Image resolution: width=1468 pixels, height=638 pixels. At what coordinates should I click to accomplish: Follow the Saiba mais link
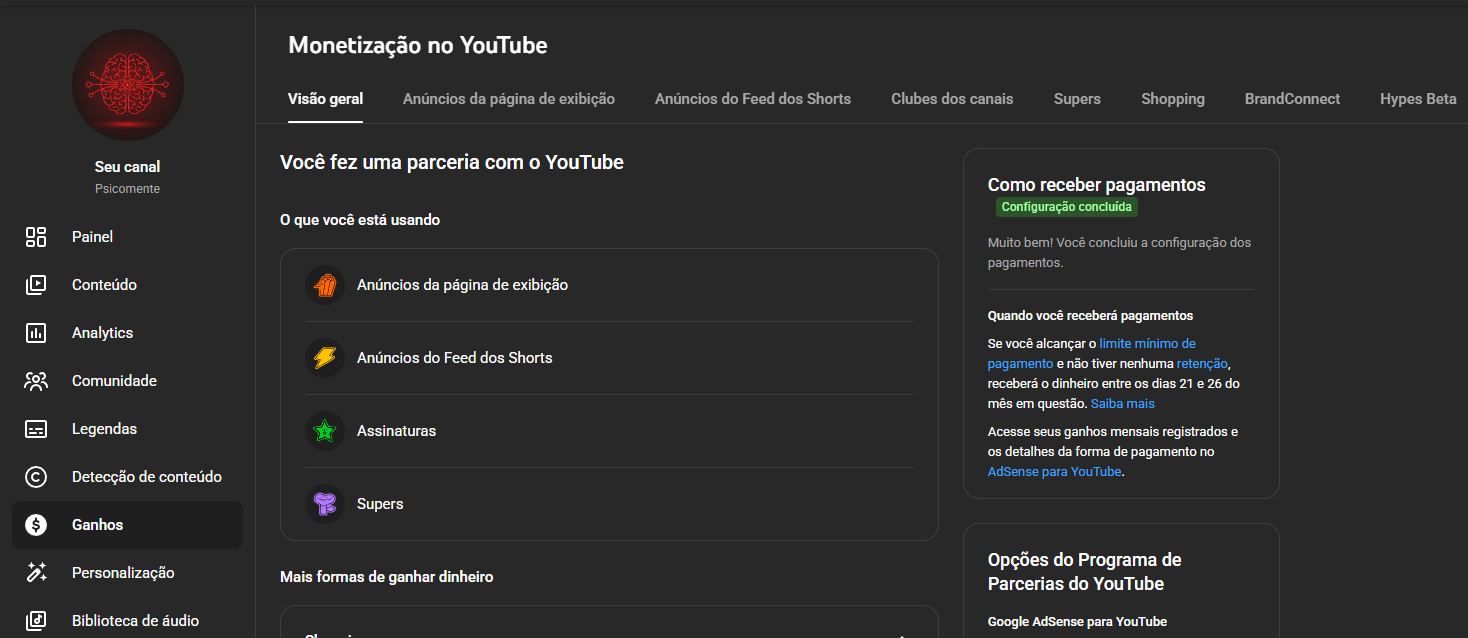(x=1122, y=404)
